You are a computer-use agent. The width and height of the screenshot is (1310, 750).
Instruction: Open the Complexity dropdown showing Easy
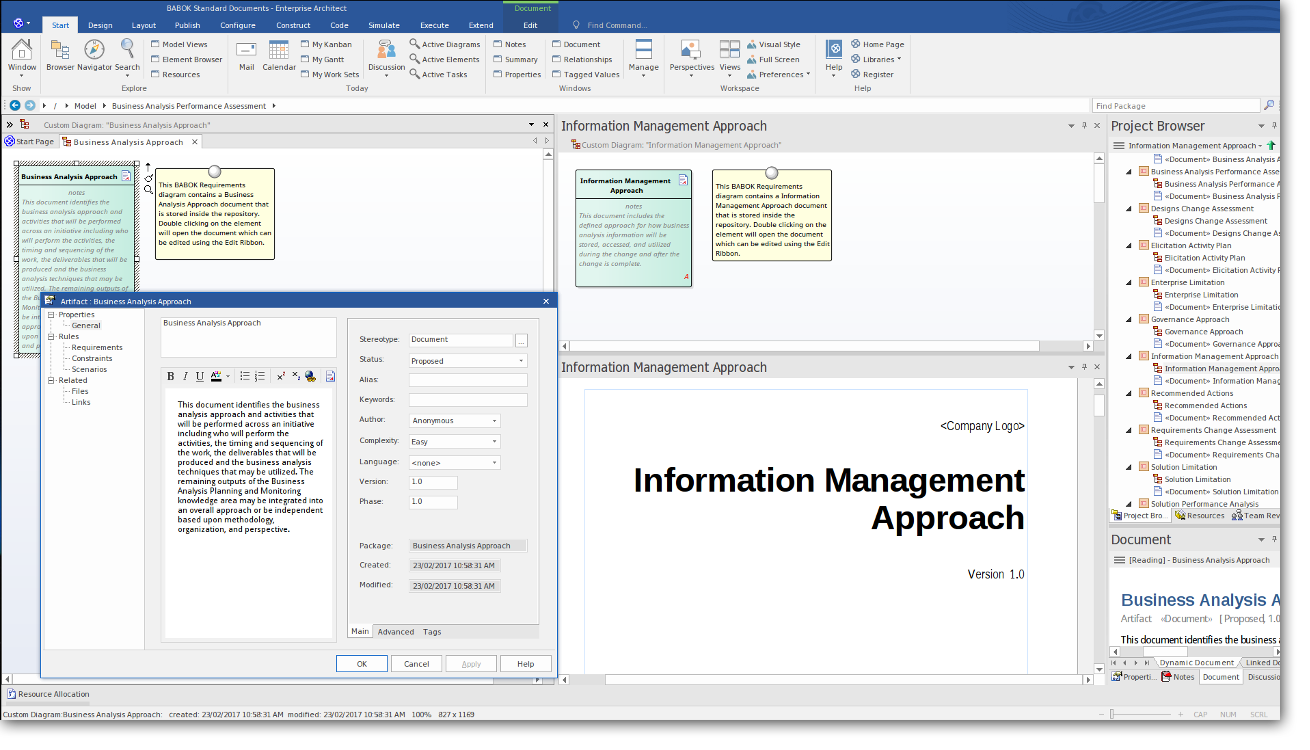tap(454, 441)
